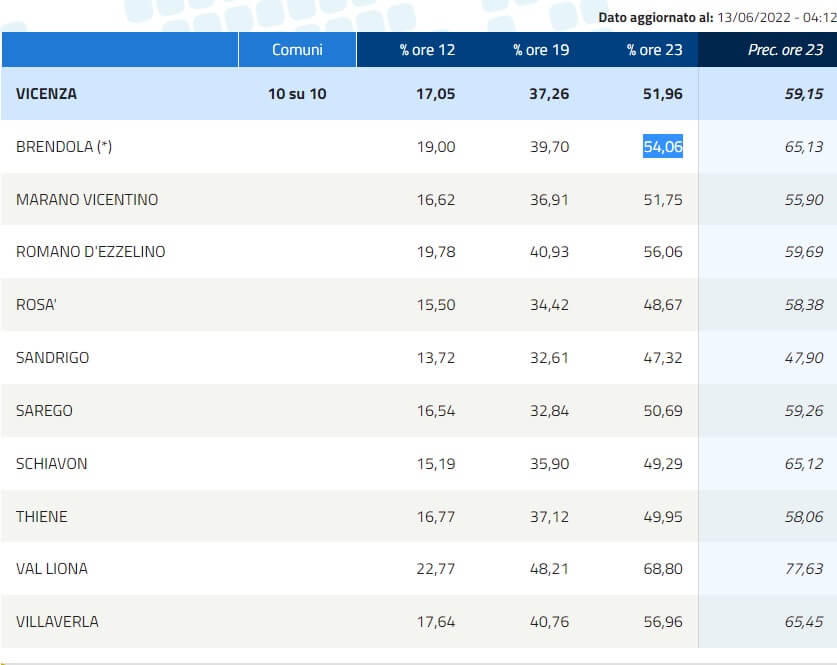Select the SAREGO municipality
This screenshot has height=665, width=837.
[44, 411]
